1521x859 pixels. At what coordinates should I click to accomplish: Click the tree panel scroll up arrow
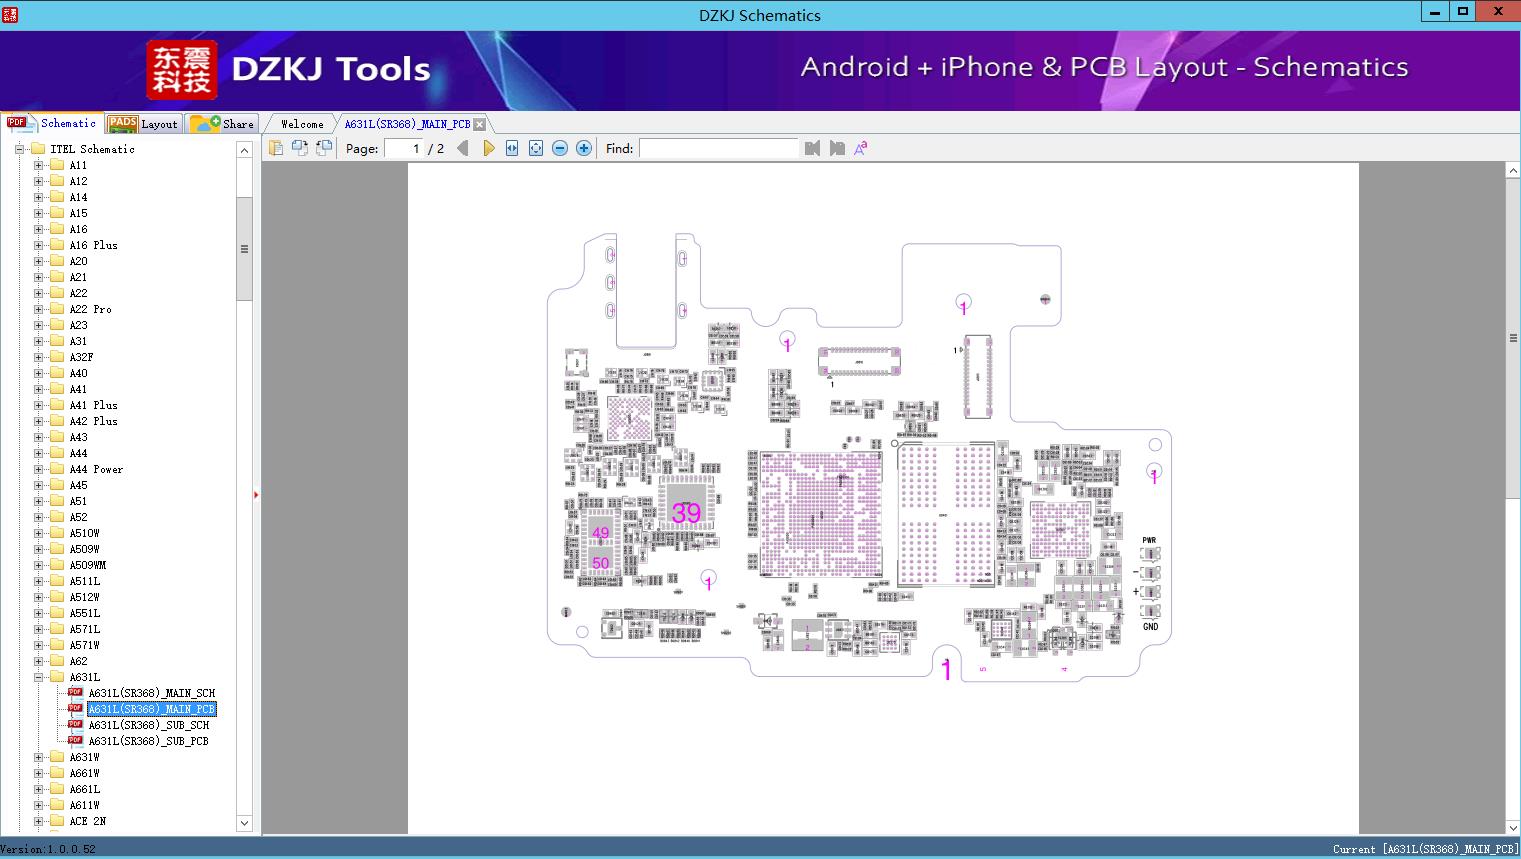click(x=244, y=150)
